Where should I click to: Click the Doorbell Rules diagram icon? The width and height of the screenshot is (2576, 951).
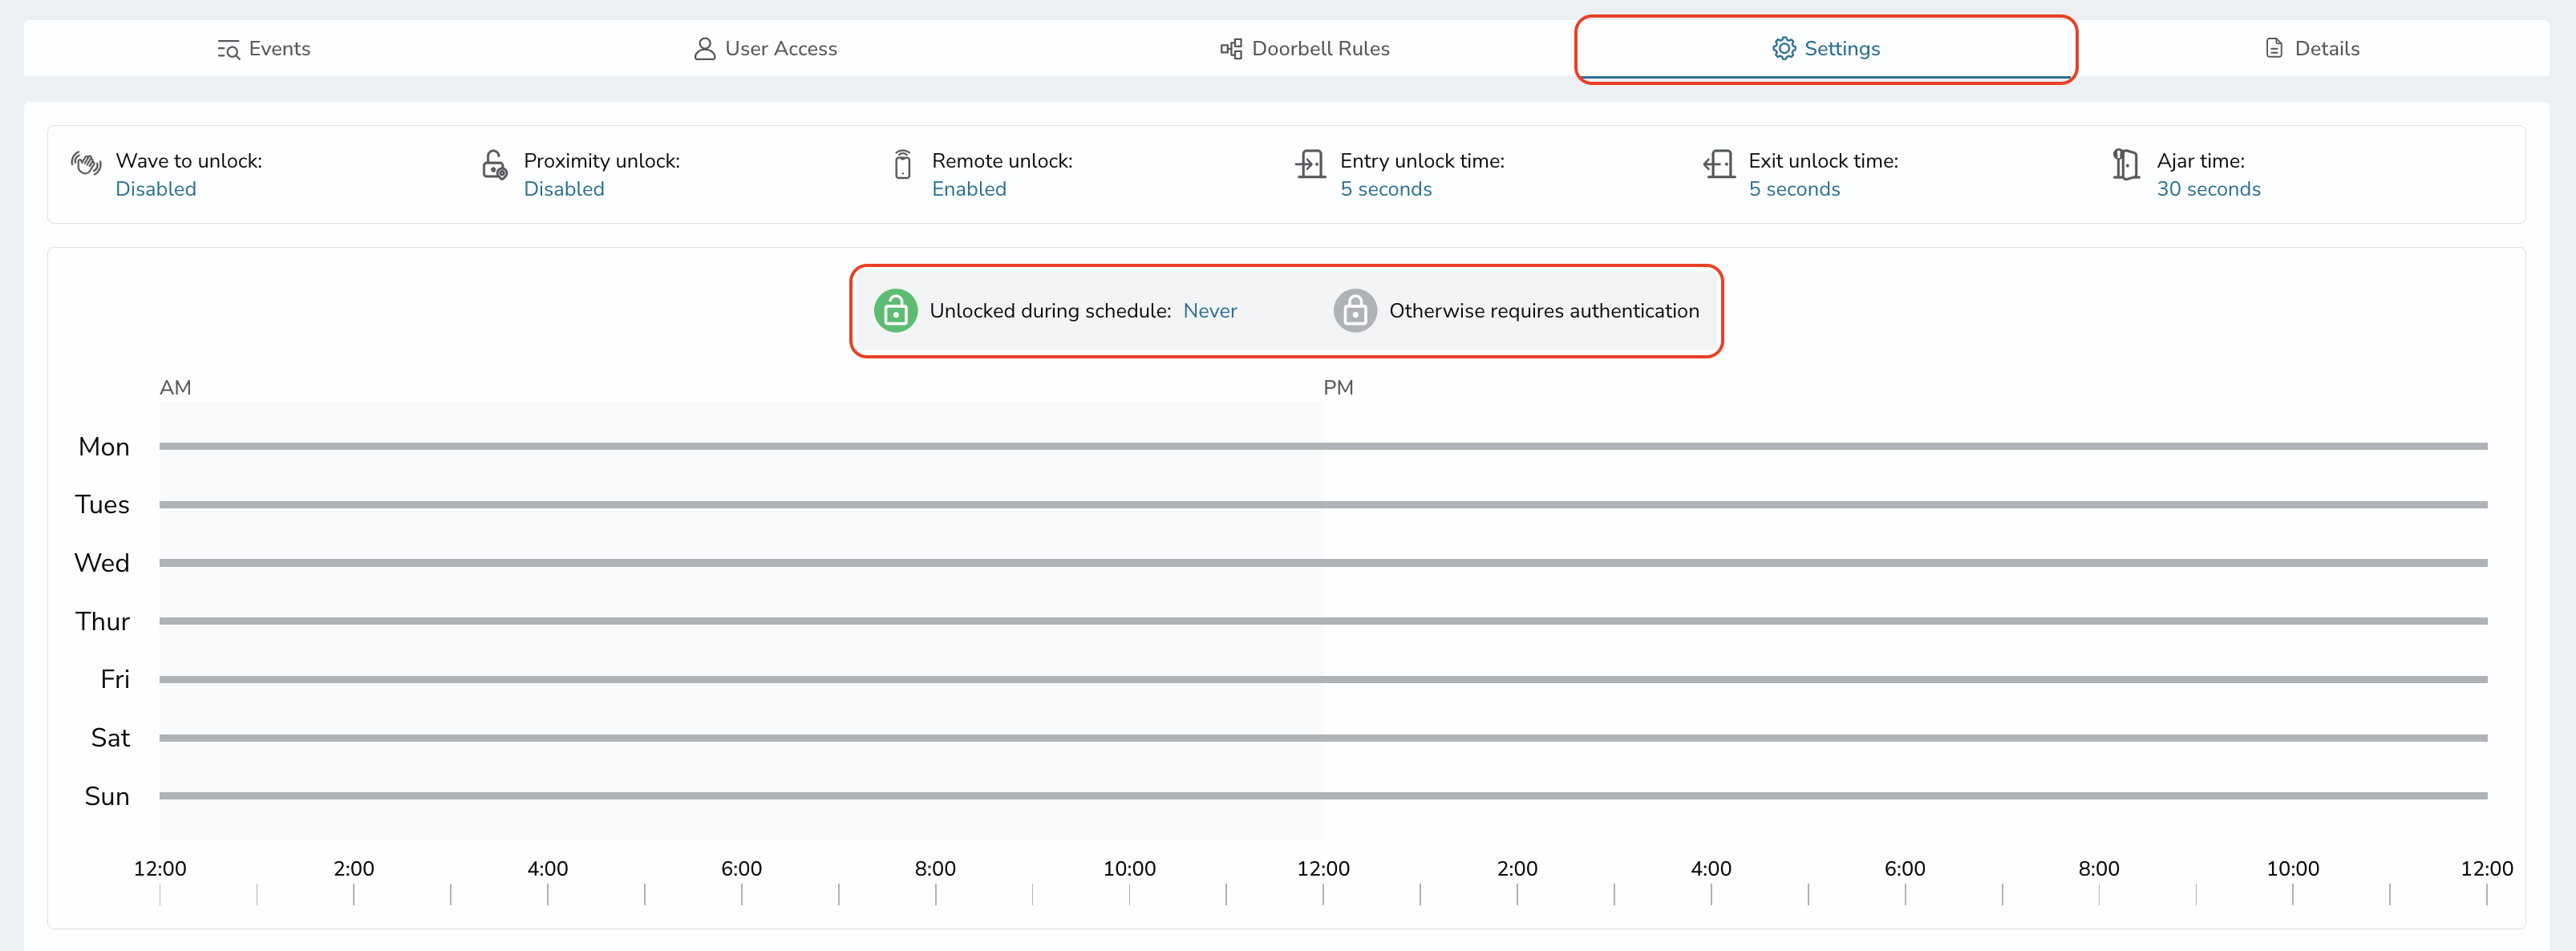(x=1231, y=48)
